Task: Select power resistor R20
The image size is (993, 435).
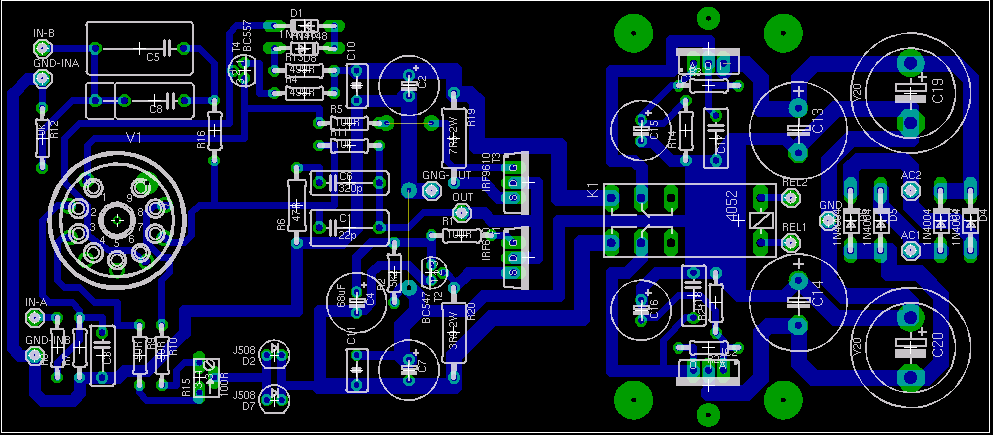Action: [x=454, y=331]
